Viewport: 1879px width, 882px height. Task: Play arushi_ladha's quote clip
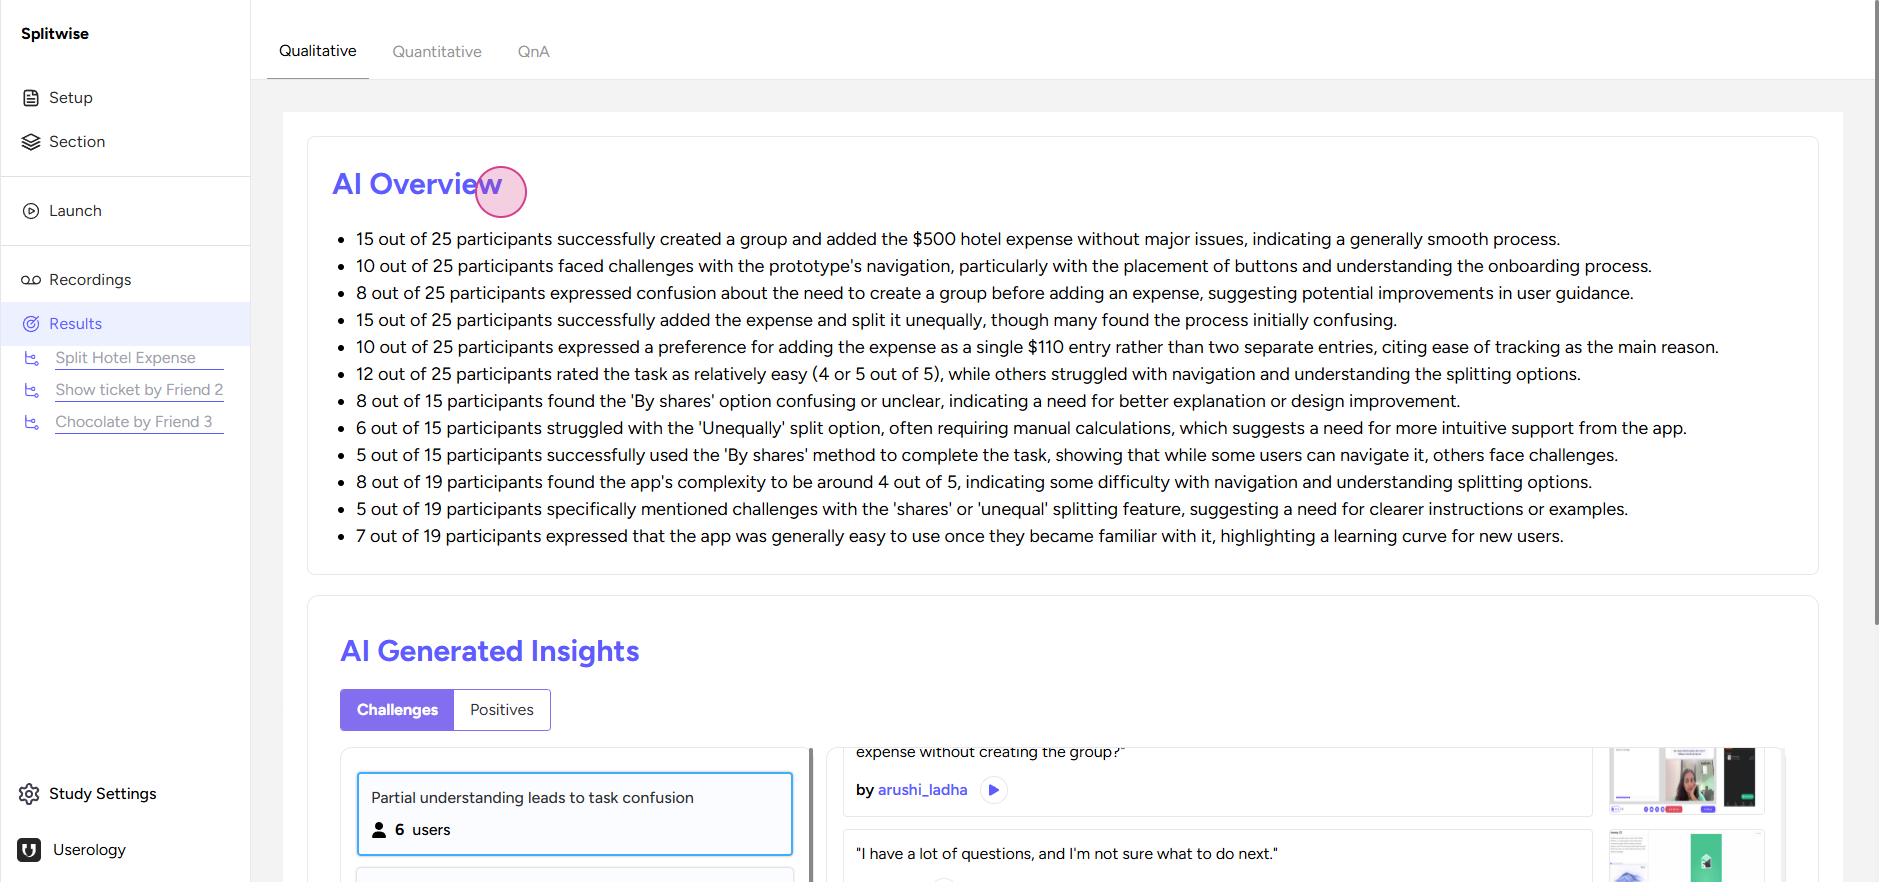pos(993,790)
